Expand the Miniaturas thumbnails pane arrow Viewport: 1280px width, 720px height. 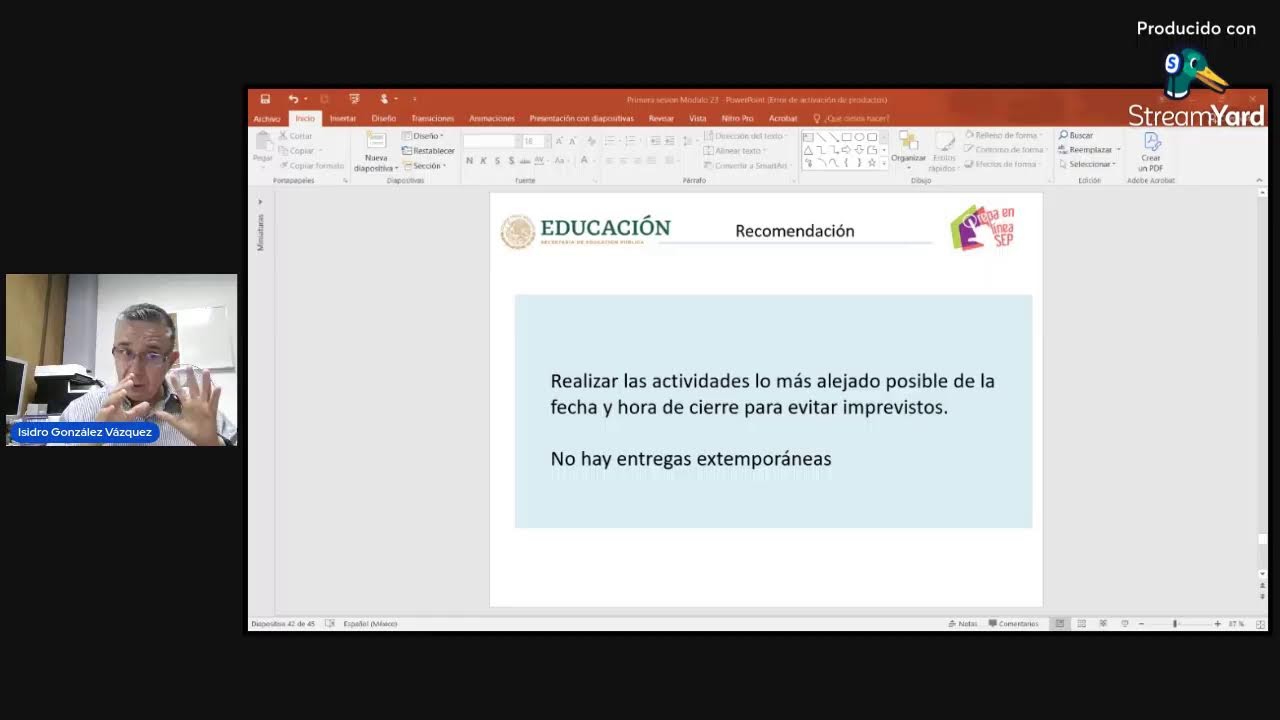(x=260, y=202)
